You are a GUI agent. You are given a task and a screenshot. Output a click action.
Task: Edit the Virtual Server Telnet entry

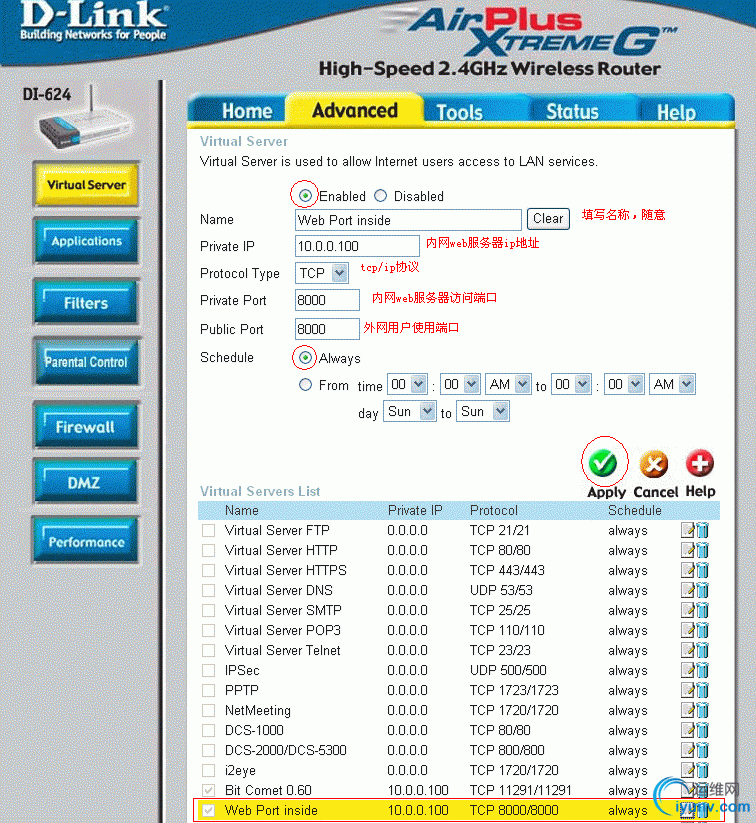pyautogui.click(x=687, y=650)
